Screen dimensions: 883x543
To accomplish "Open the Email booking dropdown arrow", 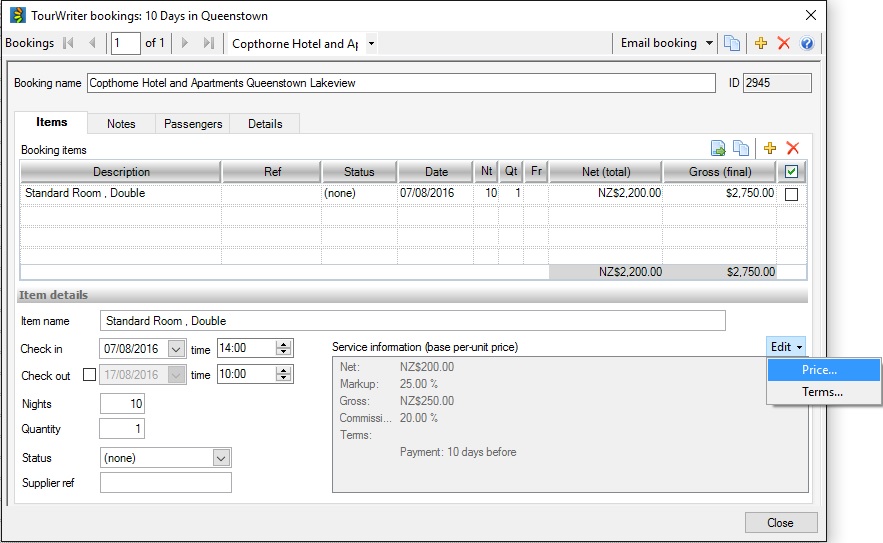I will click(x=709, y=43).
